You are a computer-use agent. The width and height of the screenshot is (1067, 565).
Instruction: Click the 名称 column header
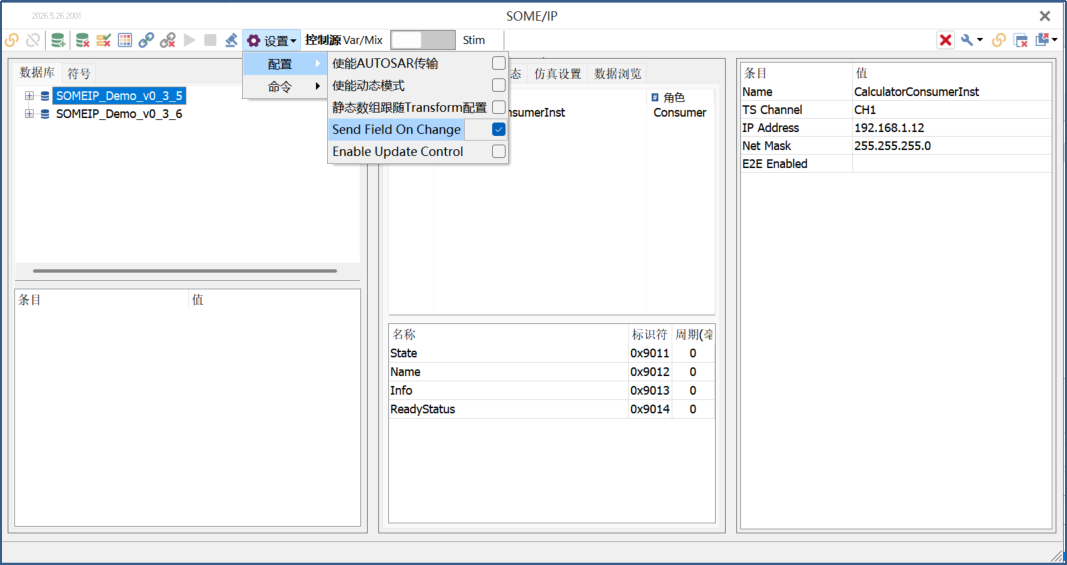coord(508,334)
